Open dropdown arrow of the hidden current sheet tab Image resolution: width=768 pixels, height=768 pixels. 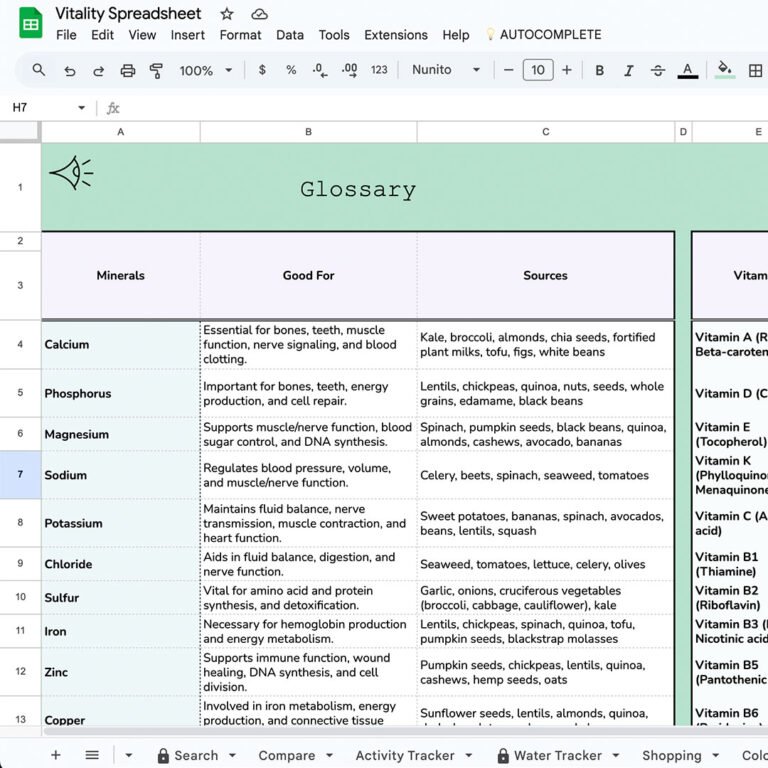(128, 755)
